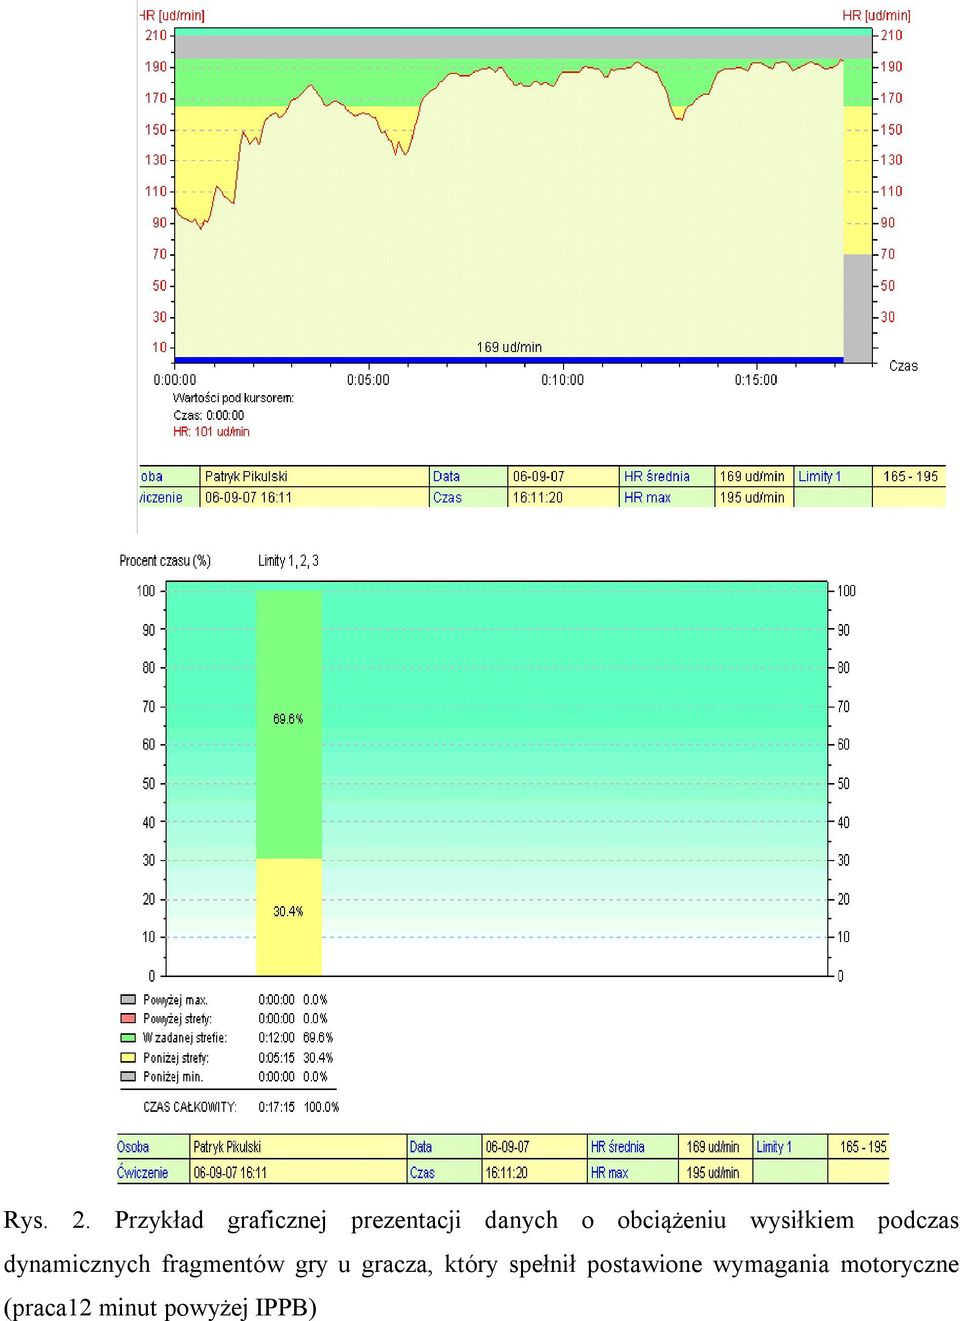Click the 'Powyżej max.' legend label
Viewport: 960px width, 1321px height.
tap(175, 1000)
